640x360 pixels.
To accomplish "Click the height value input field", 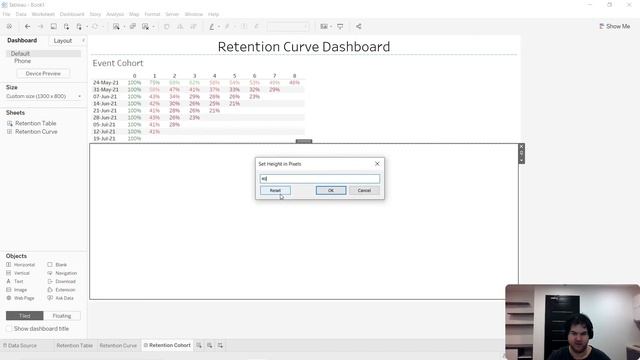I will (320, 179).
